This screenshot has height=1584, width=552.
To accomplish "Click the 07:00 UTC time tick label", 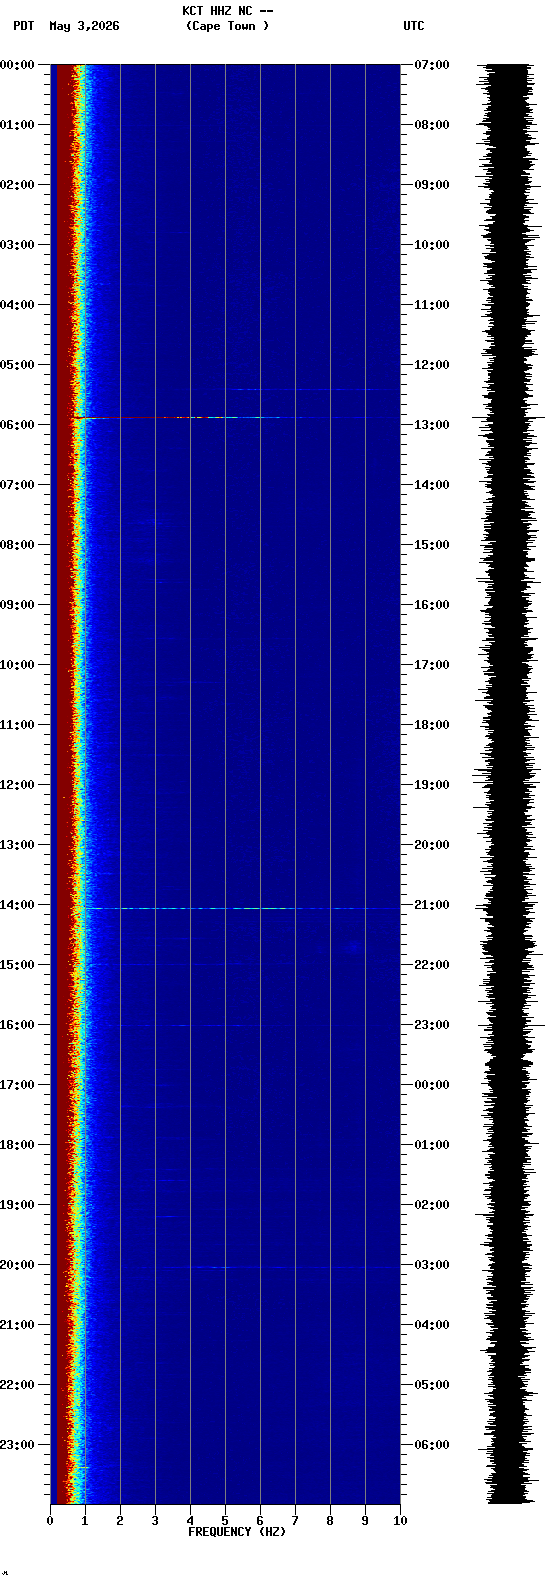I will point(432,65).
